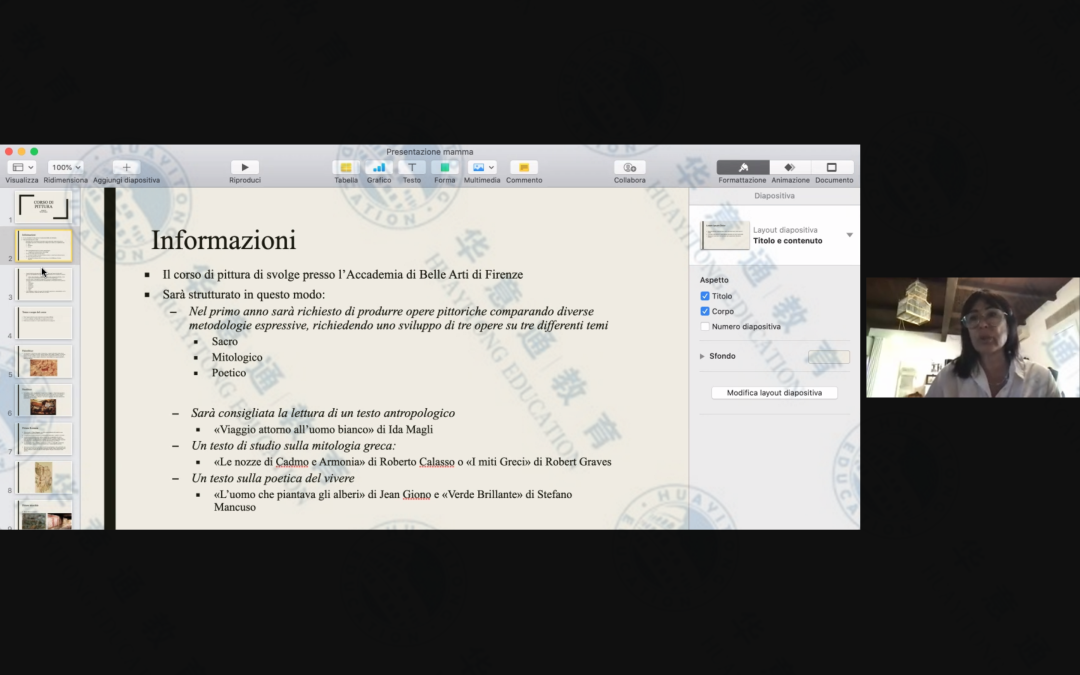Open the Layout diapositiva chooser arrow

pos(849,235)
